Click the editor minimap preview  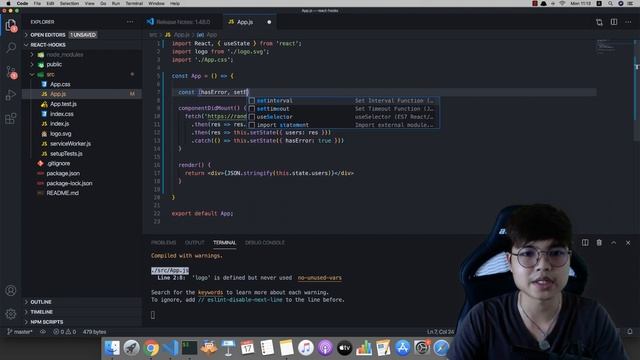coord(607,46)
